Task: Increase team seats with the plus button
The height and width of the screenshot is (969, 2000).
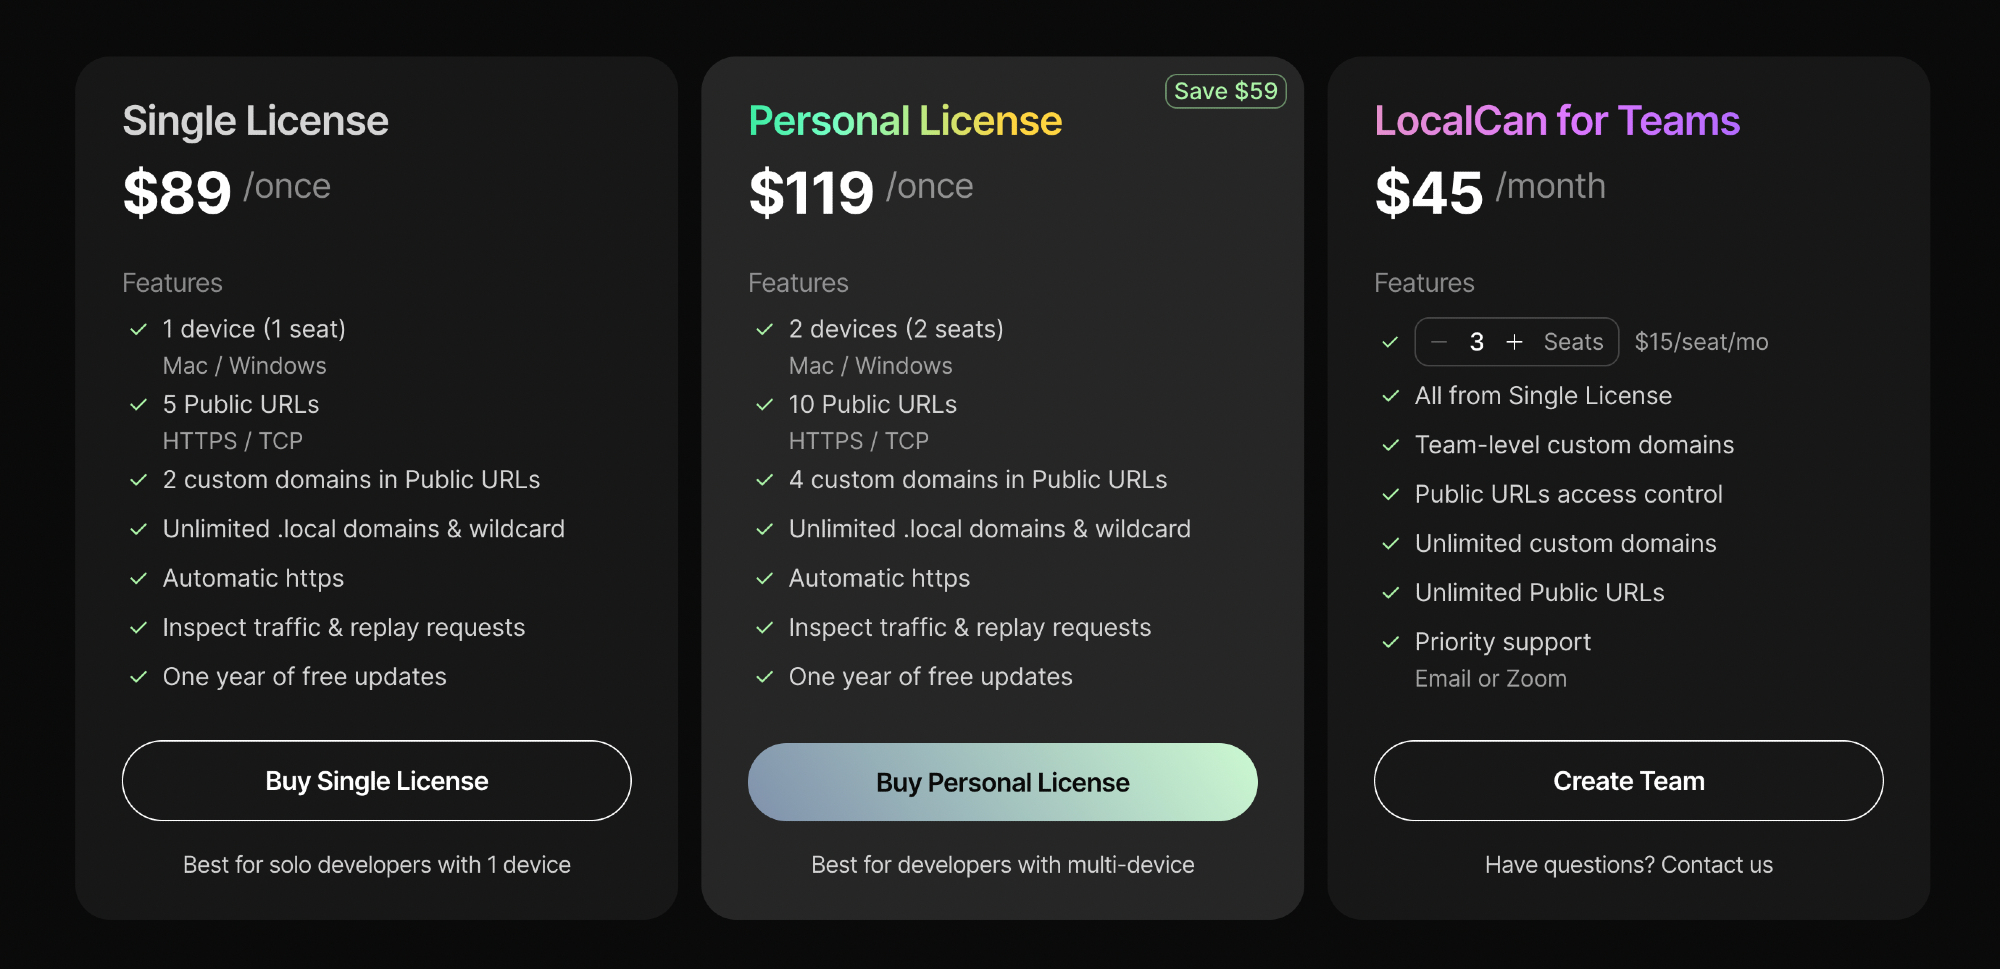Action: (x=1514, y=342)
